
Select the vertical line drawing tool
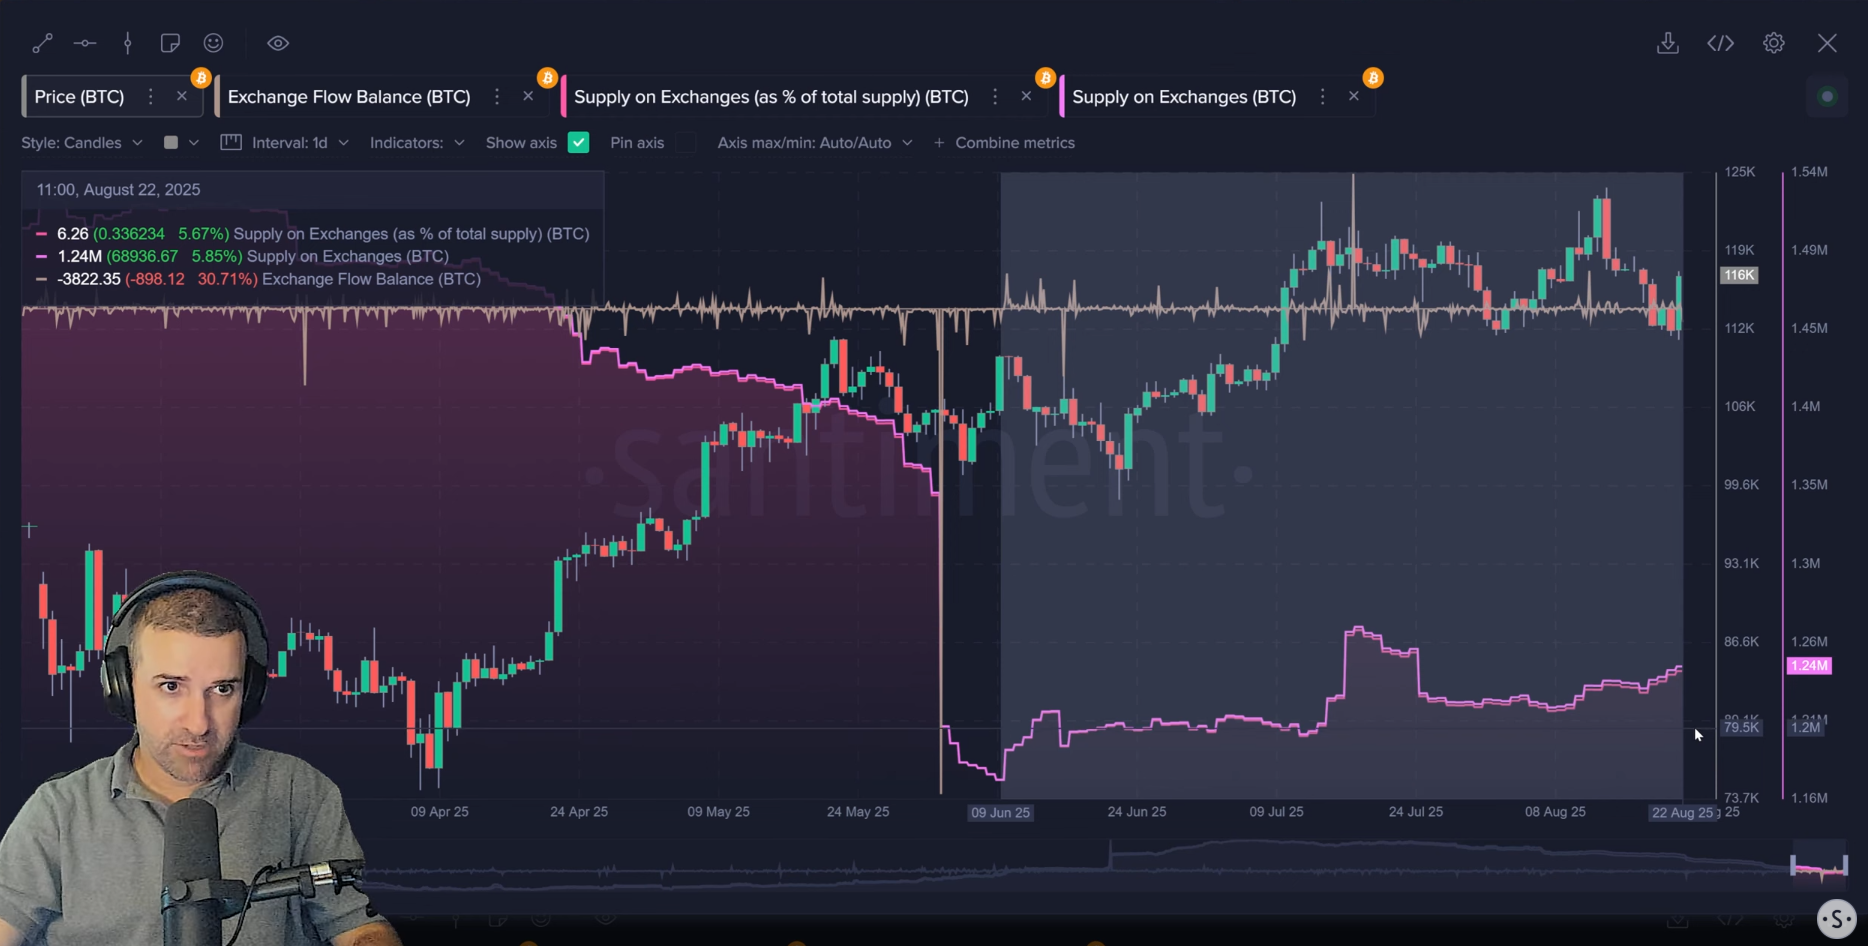(127, 43)
